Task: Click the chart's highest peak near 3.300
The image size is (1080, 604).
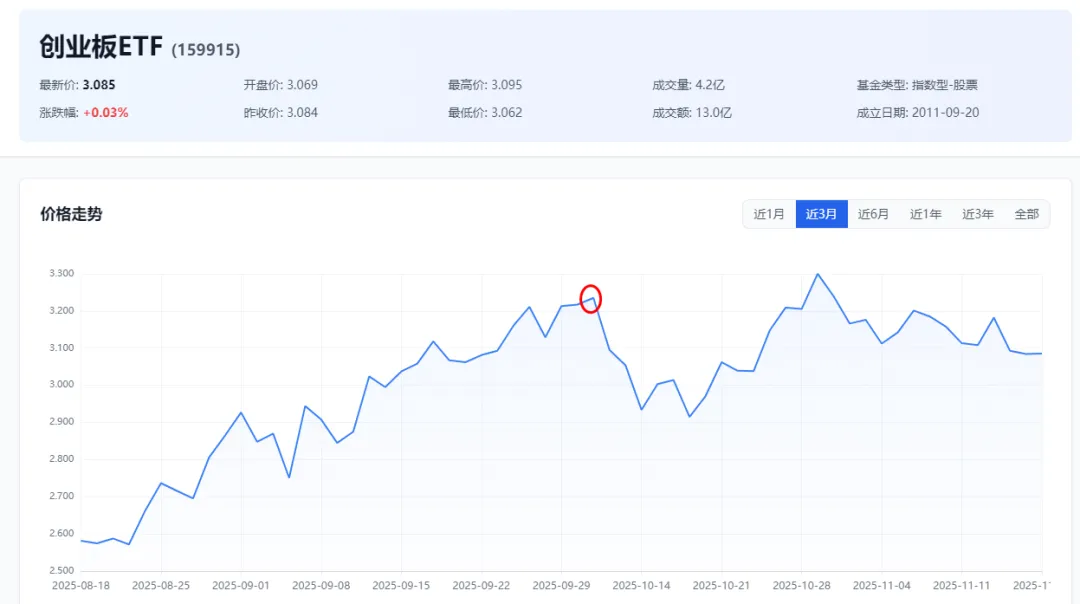Action: point(817,274)
